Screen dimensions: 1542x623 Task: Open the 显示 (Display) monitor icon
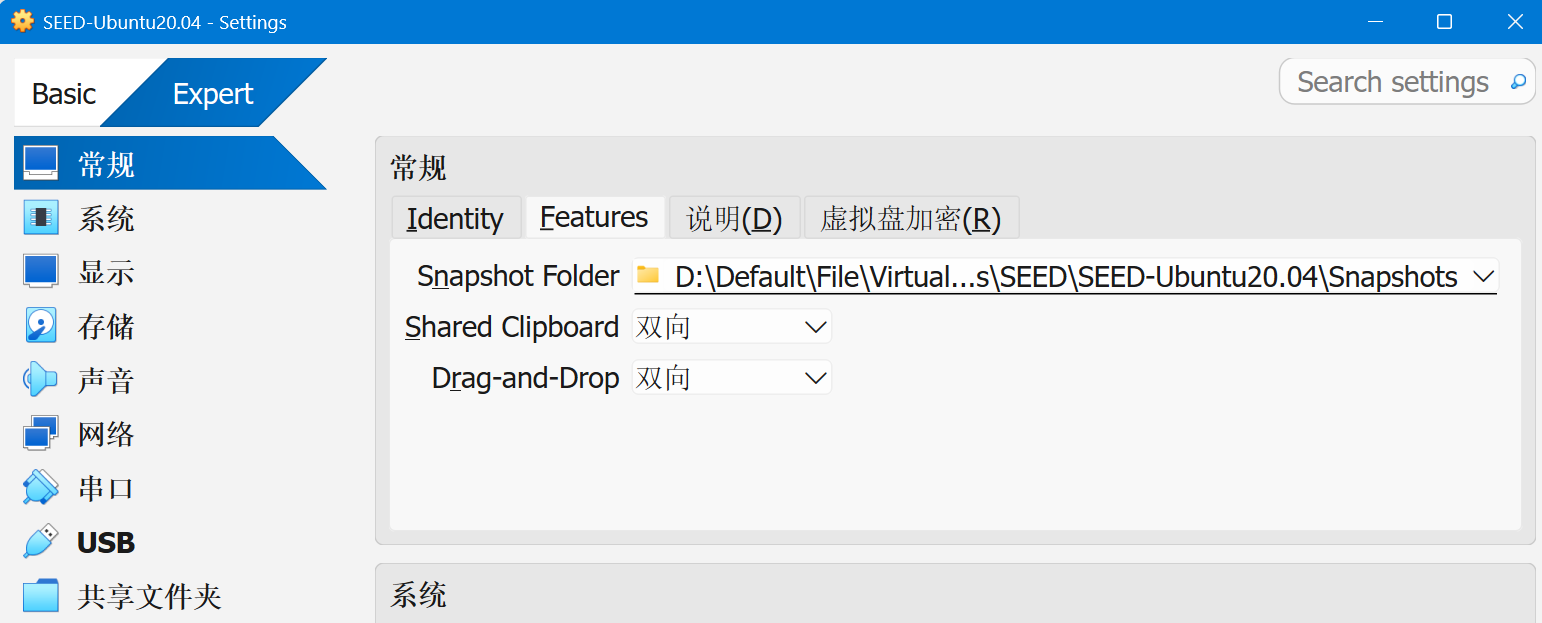tap(41, 271)
